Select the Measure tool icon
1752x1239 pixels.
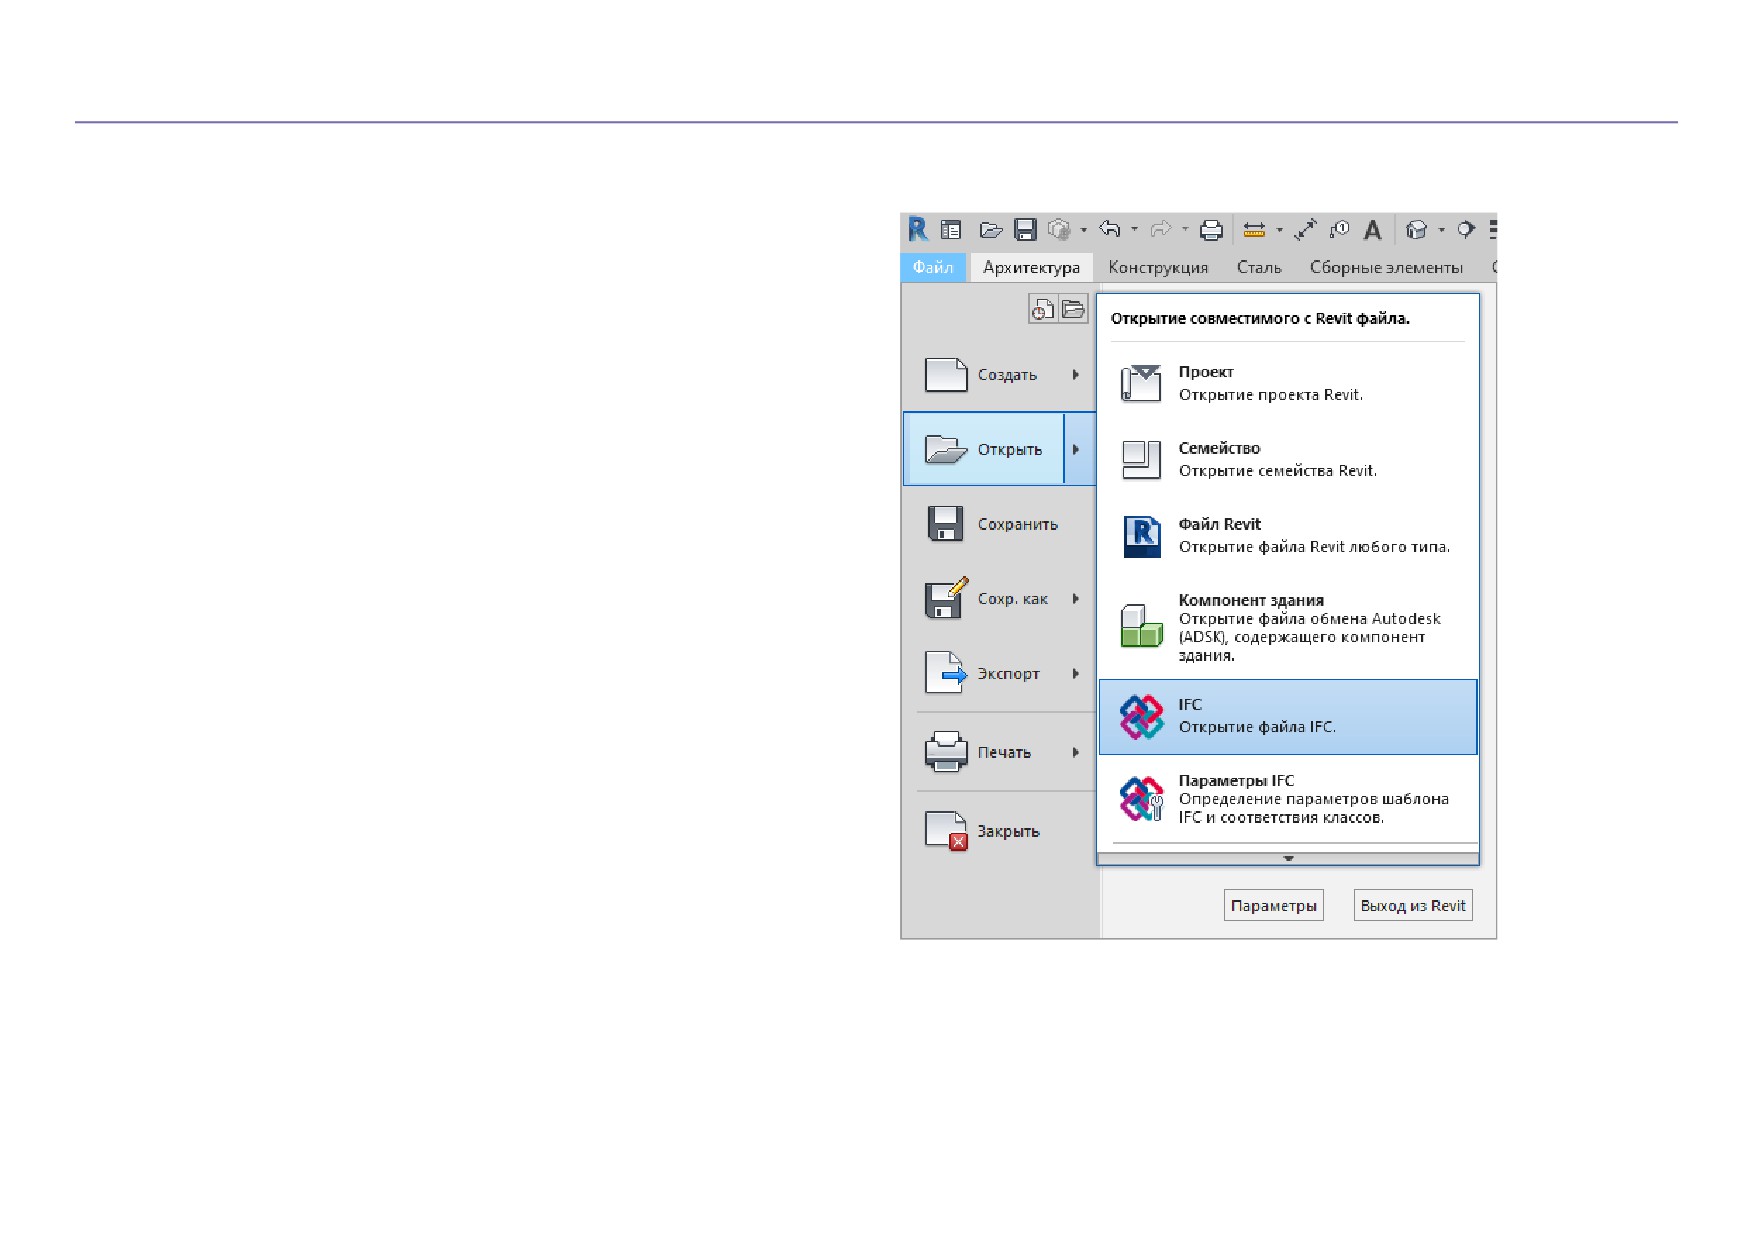[x=1254, y=230]
